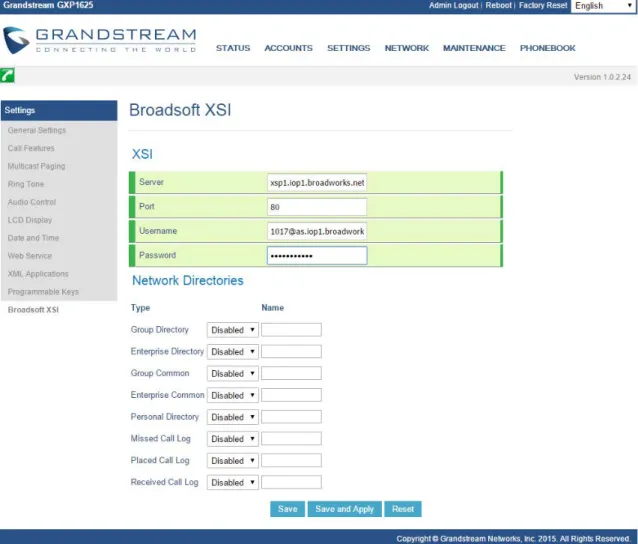
Task: Click the XSI Password input field
Action: (x=317, y=256)
